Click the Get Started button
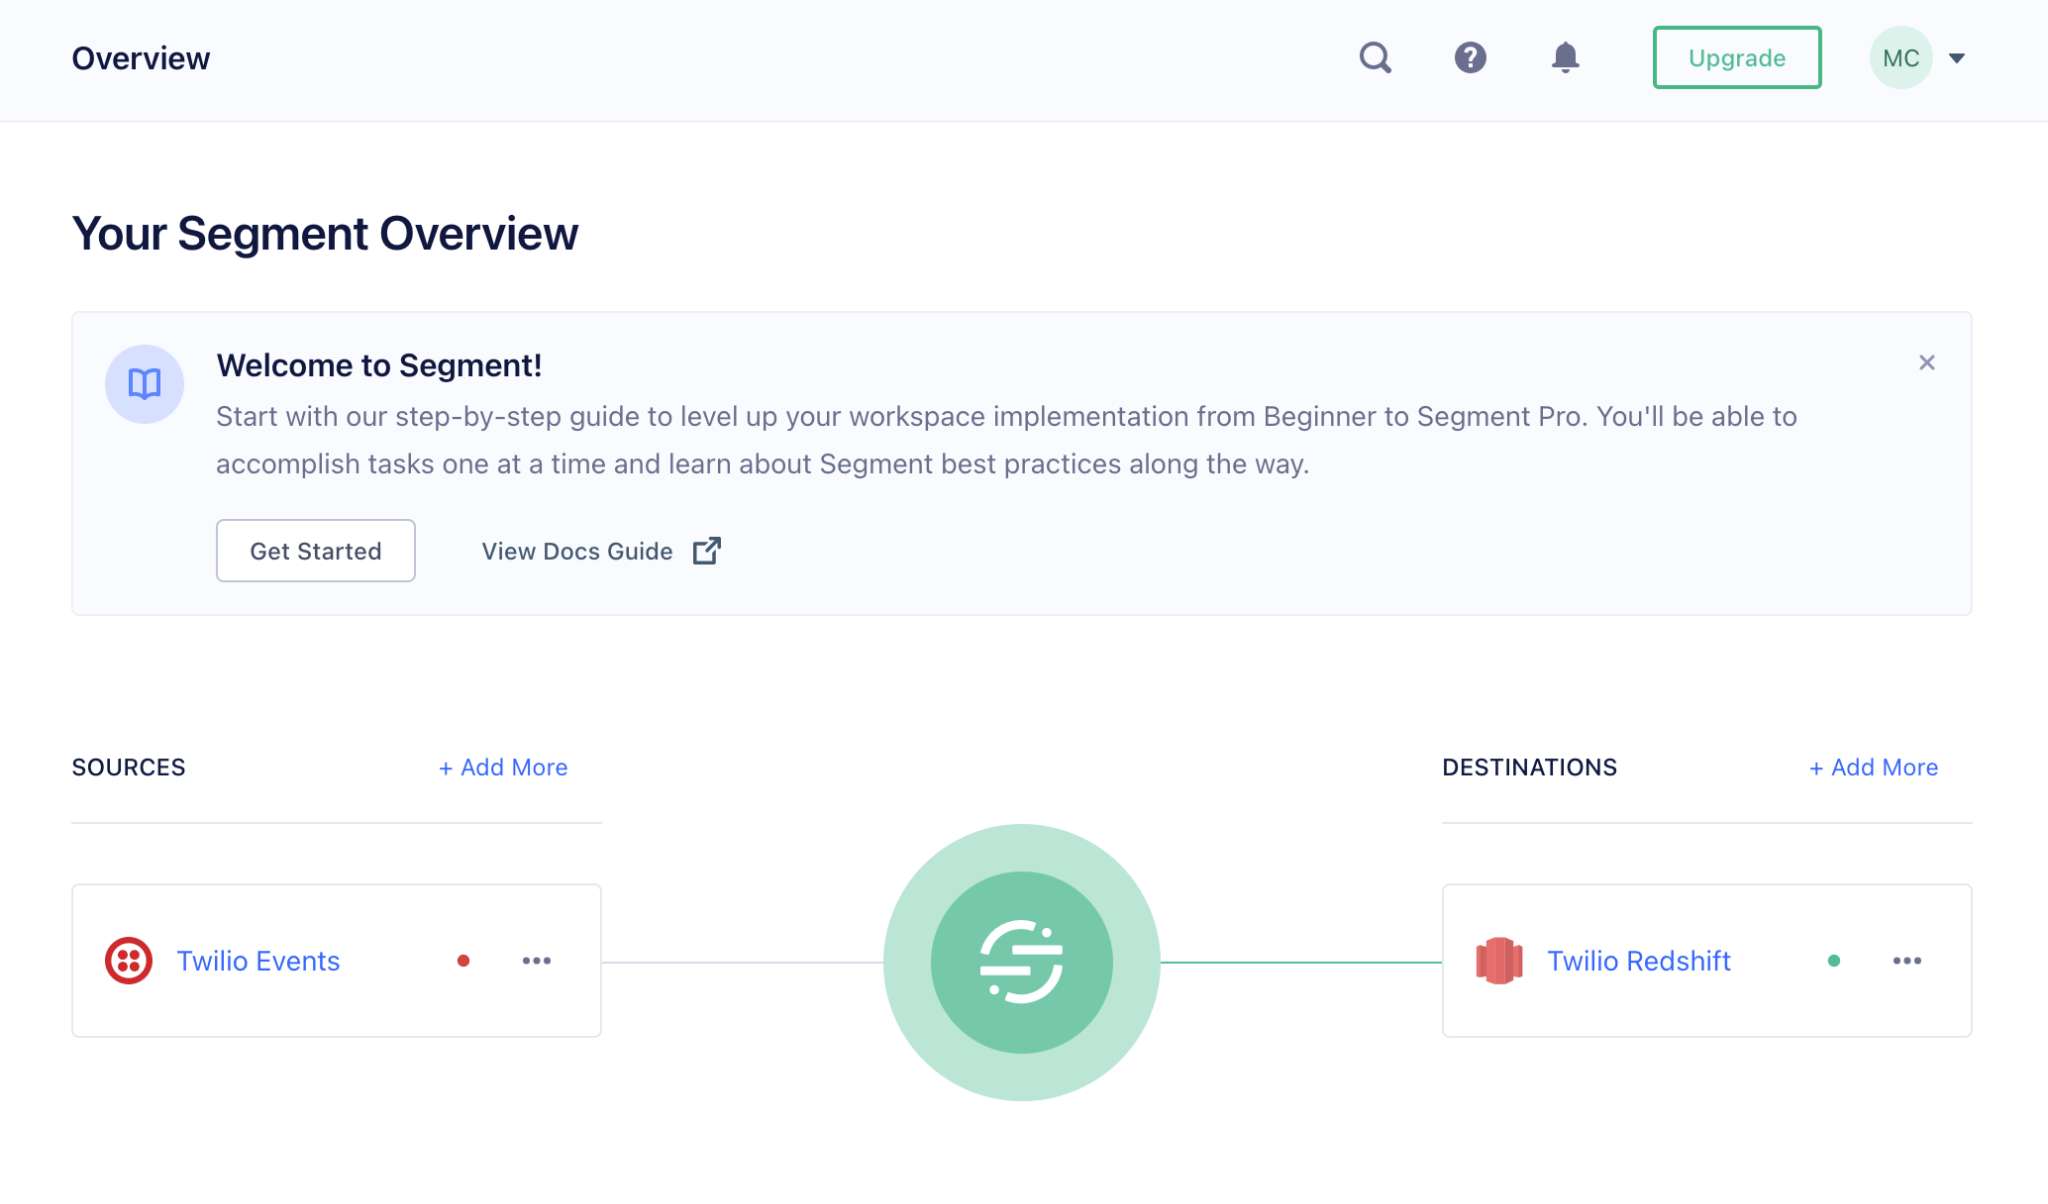The width and height of the screenshot is (2048, 1204). coord(315,550)
